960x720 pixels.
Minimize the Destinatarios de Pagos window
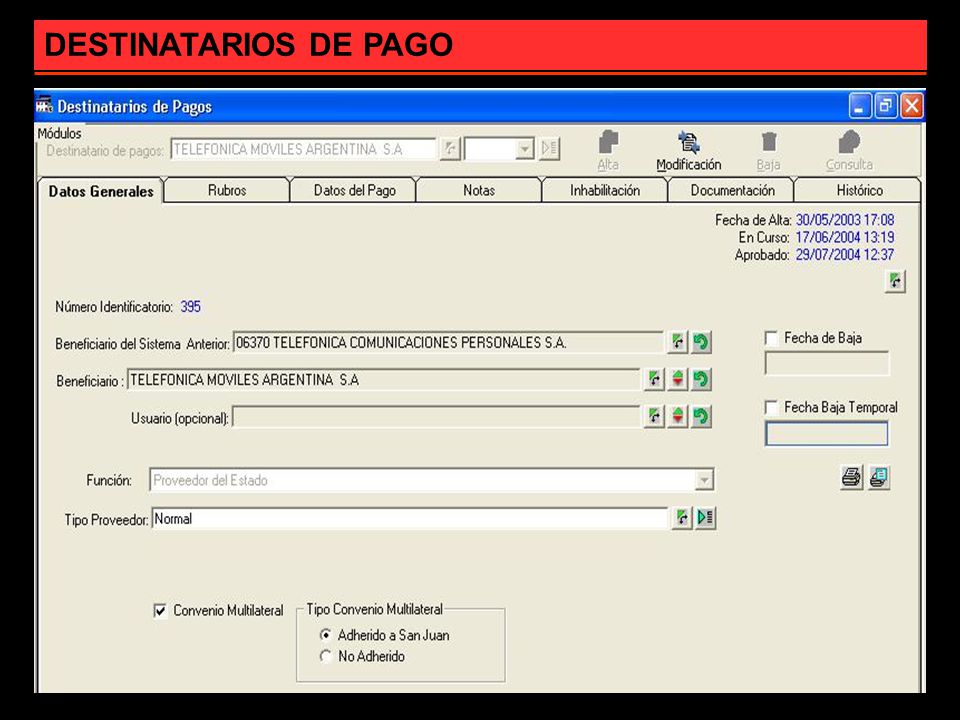click(860, 106)
